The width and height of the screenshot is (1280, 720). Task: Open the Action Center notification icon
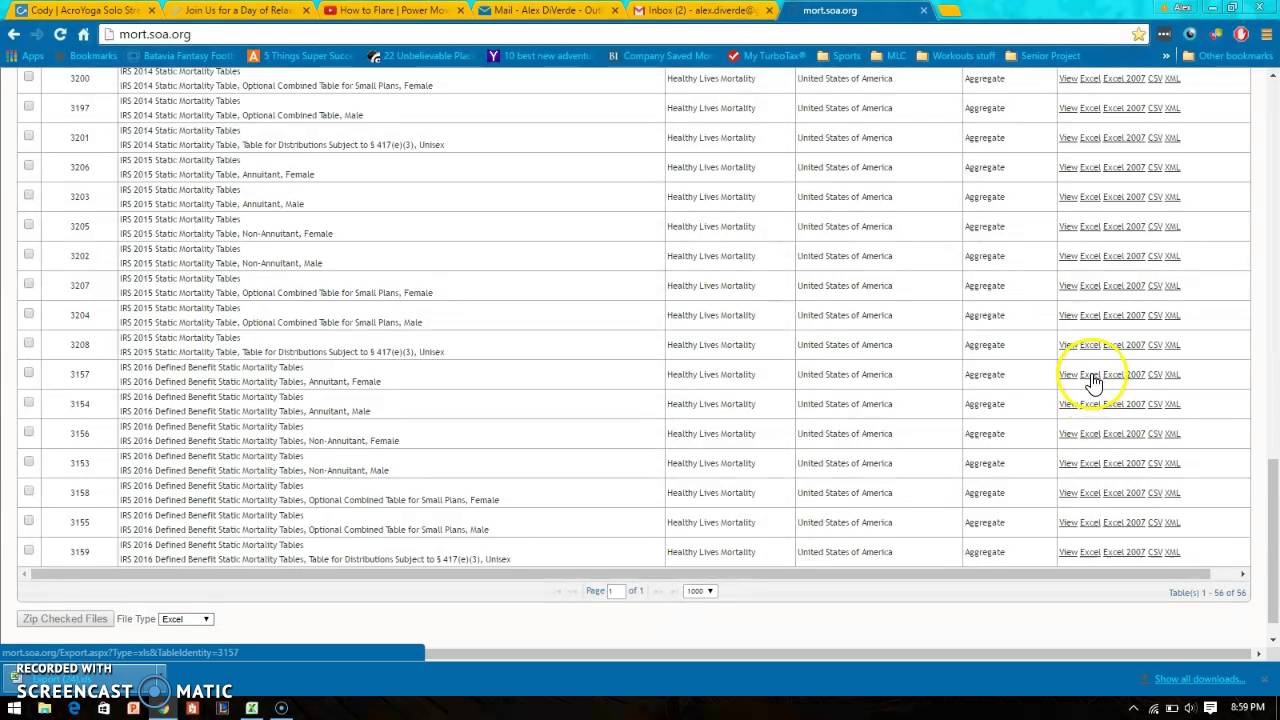1209,708
